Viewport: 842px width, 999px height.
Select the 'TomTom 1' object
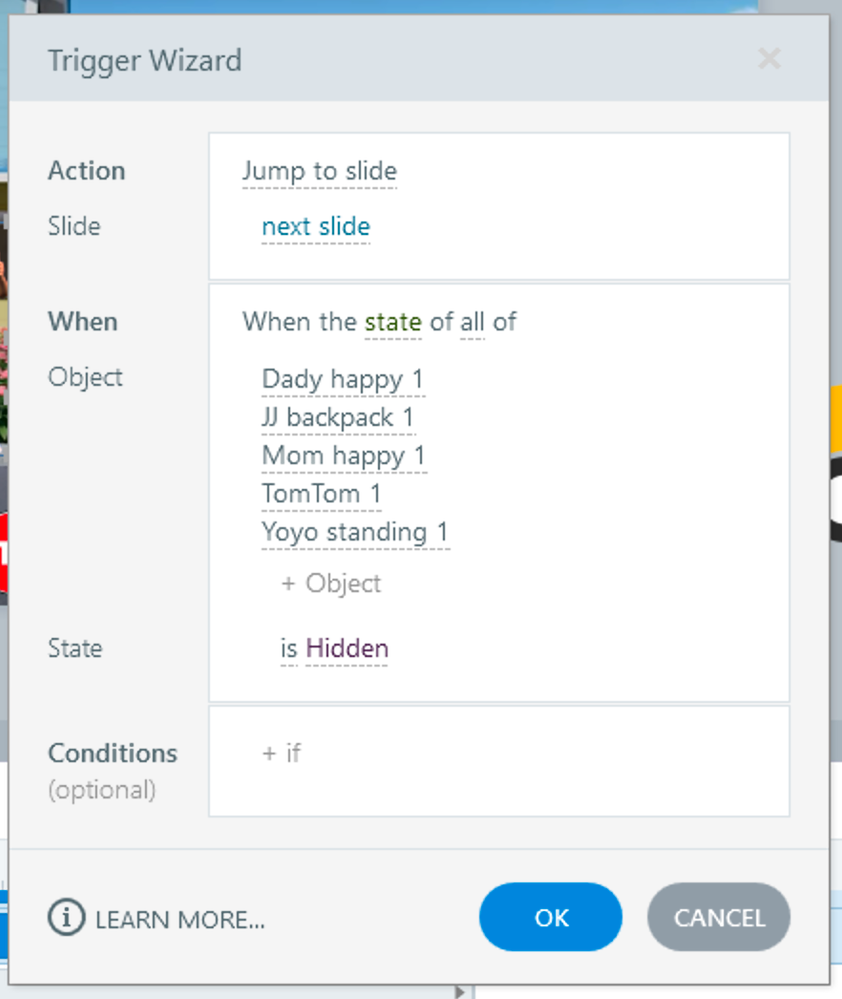321,494
